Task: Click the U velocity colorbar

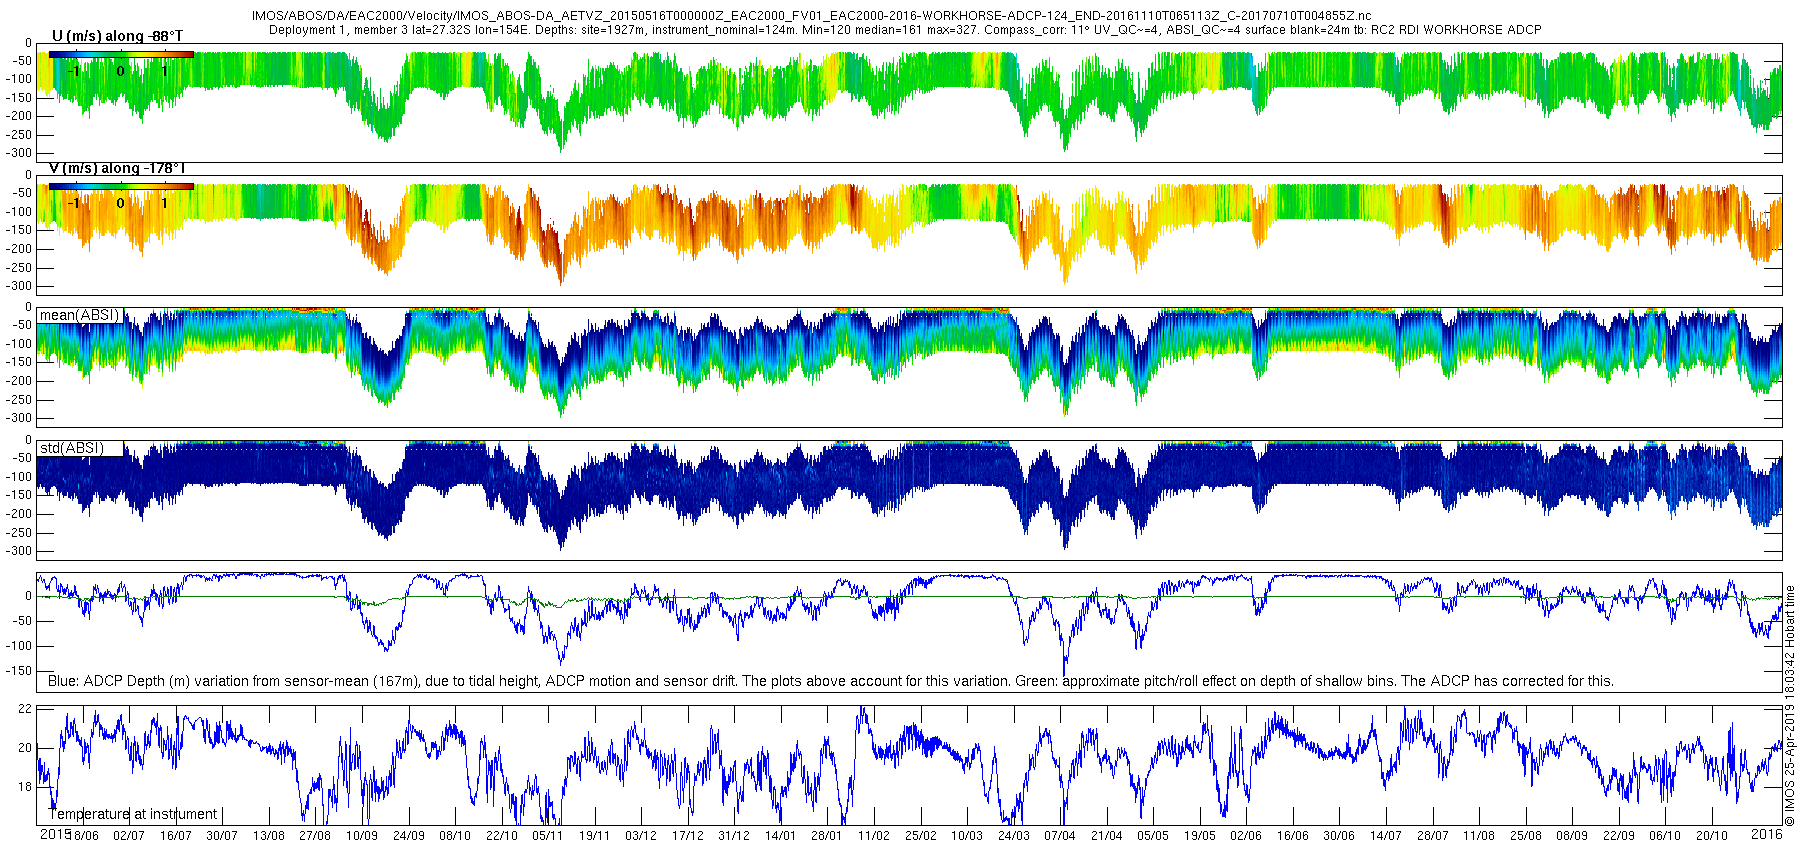Action: 121,55
